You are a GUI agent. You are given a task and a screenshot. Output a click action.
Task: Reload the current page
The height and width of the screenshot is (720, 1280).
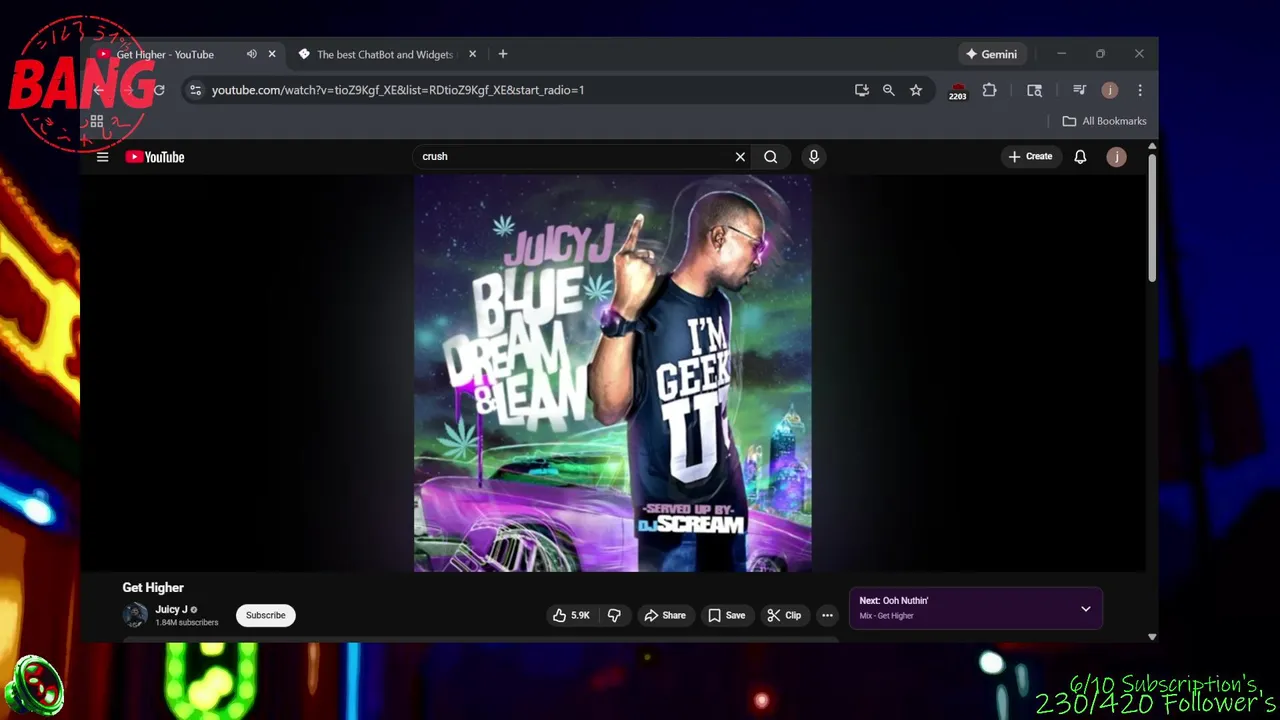tap(159, 90)
